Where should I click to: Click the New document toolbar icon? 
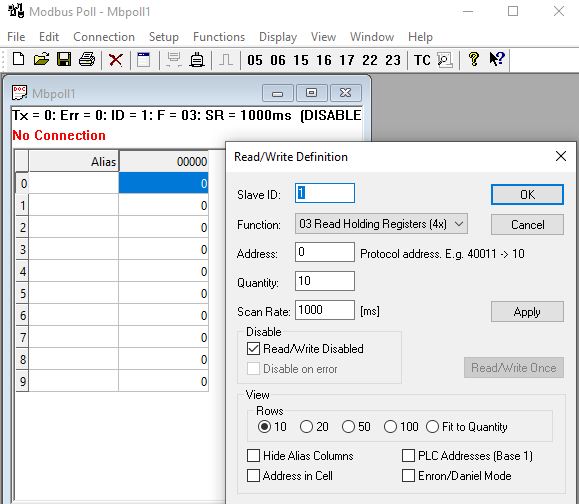point(18,59)
